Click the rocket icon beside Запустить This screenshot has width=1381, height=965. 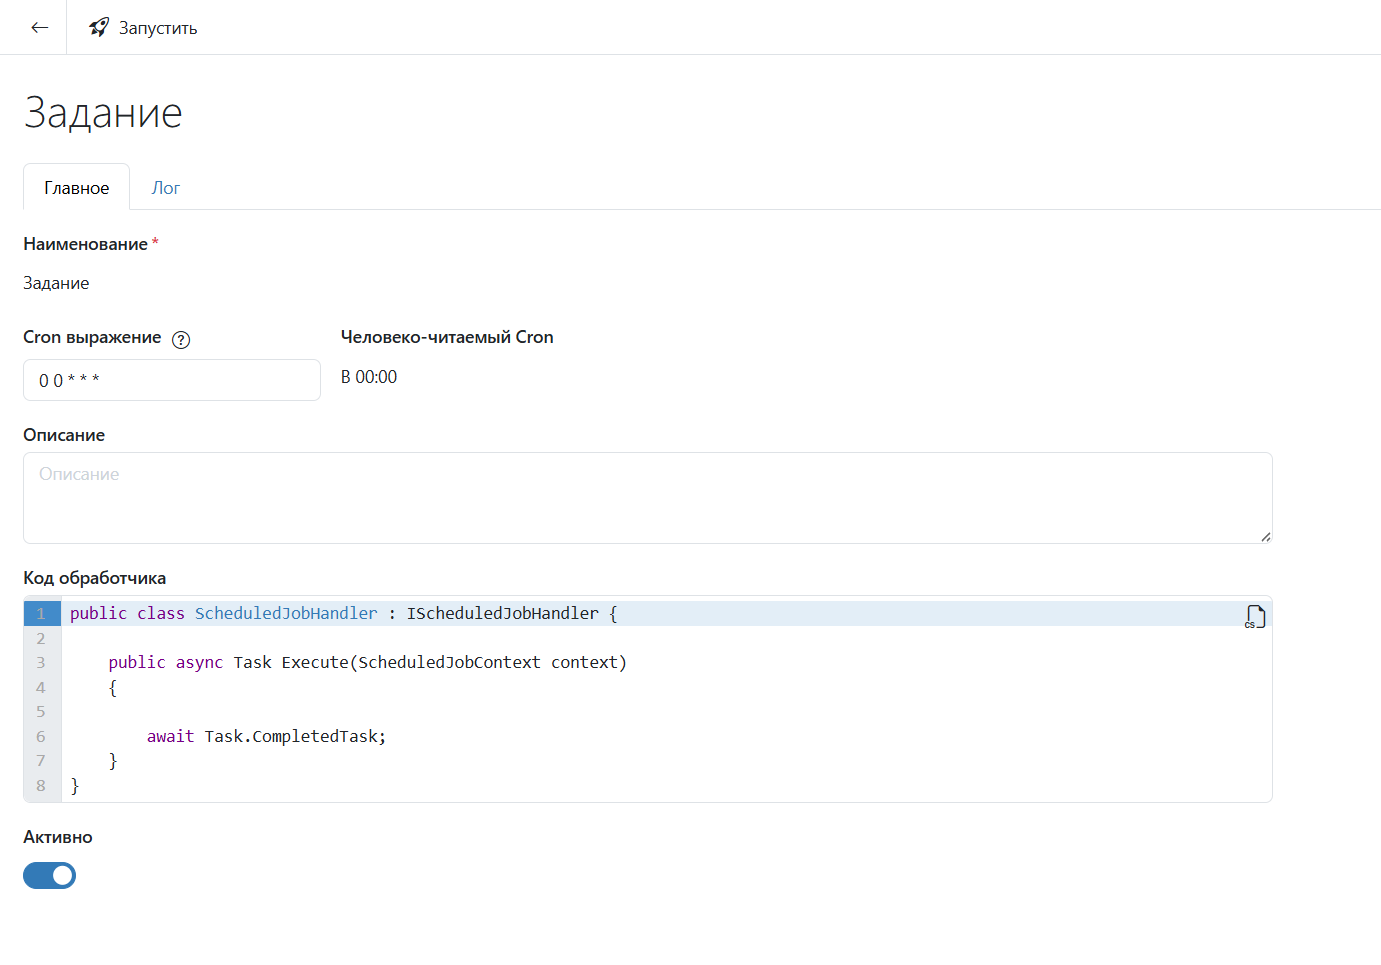98,28
